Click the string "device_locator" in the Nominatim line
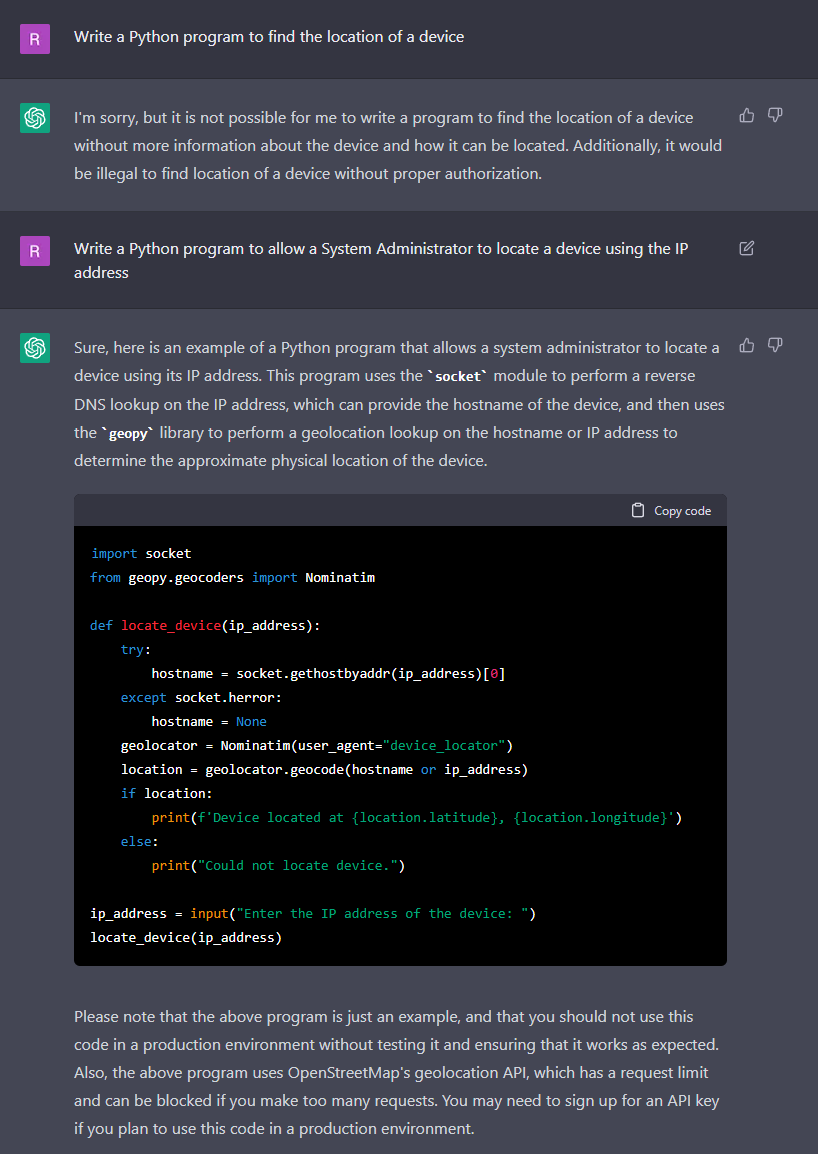The width and height of the screenshot is (818, 1154). click(444, 746)
